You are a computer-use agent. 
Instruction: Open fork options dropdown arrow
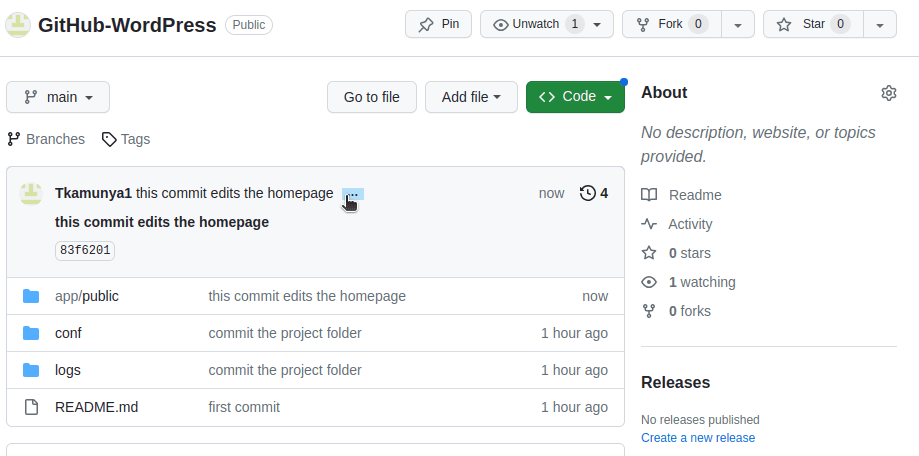click(x=738, y=25)
